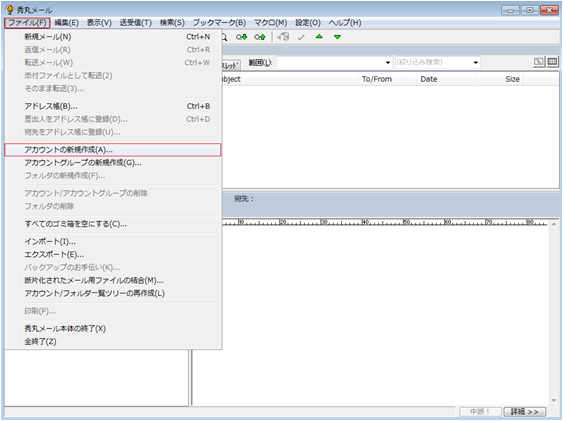Open the ブックマーク(B) menu
Image resolution: width=563 pixels, height=421 pixels.
pyautogui.click(x=219, y=23)
